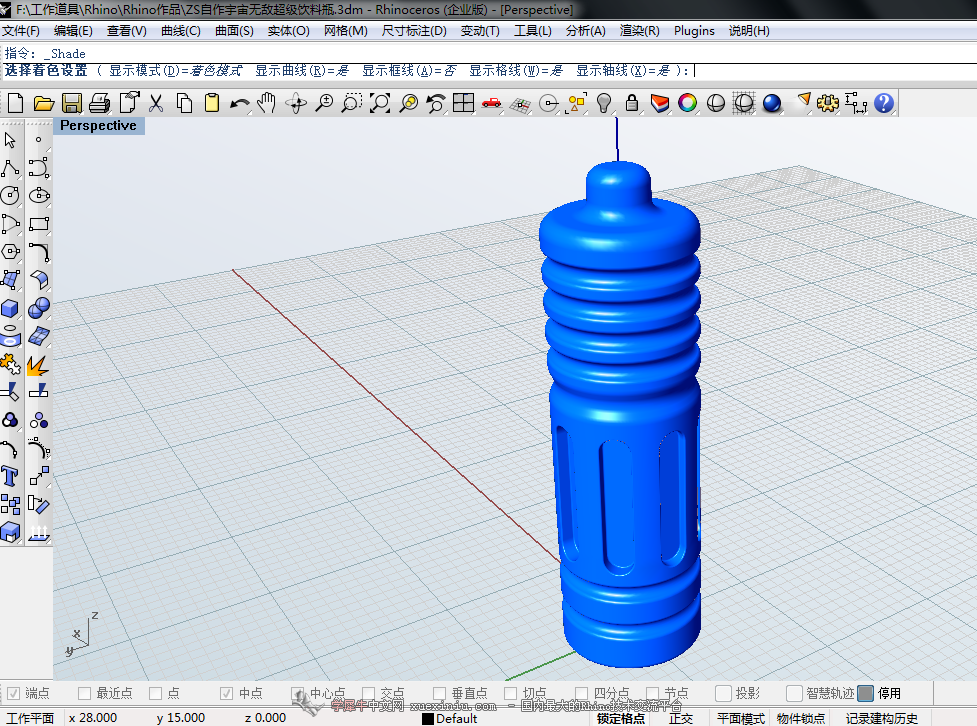This screenshot has width=977, height=726.
Task: Toggle the 中点 osnap checkbox
Action: 227,693
